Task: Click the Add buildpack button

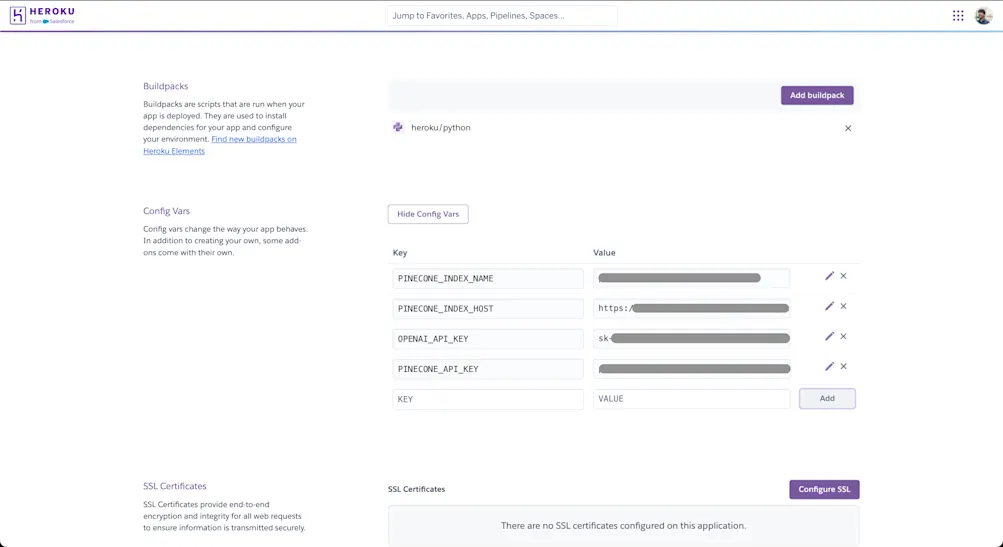Action: [817, 95]
